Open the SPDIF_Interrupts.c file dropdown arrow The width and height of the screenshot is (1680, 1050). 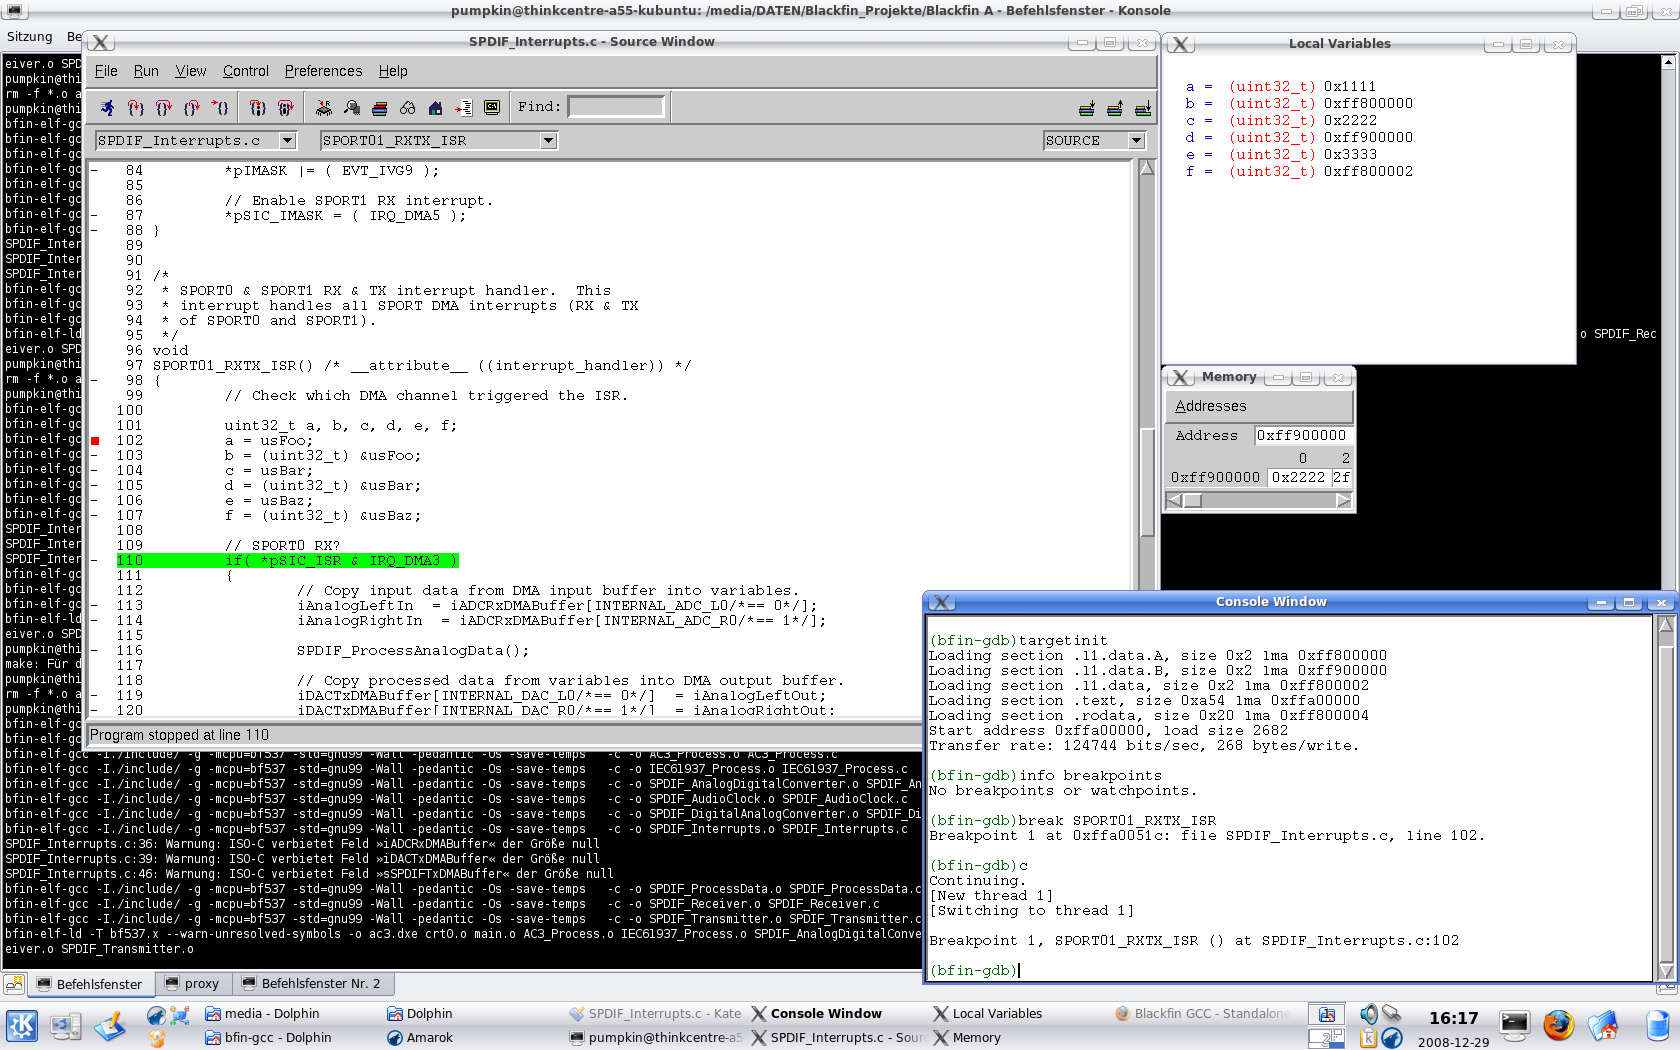click(x=288, y=141)
